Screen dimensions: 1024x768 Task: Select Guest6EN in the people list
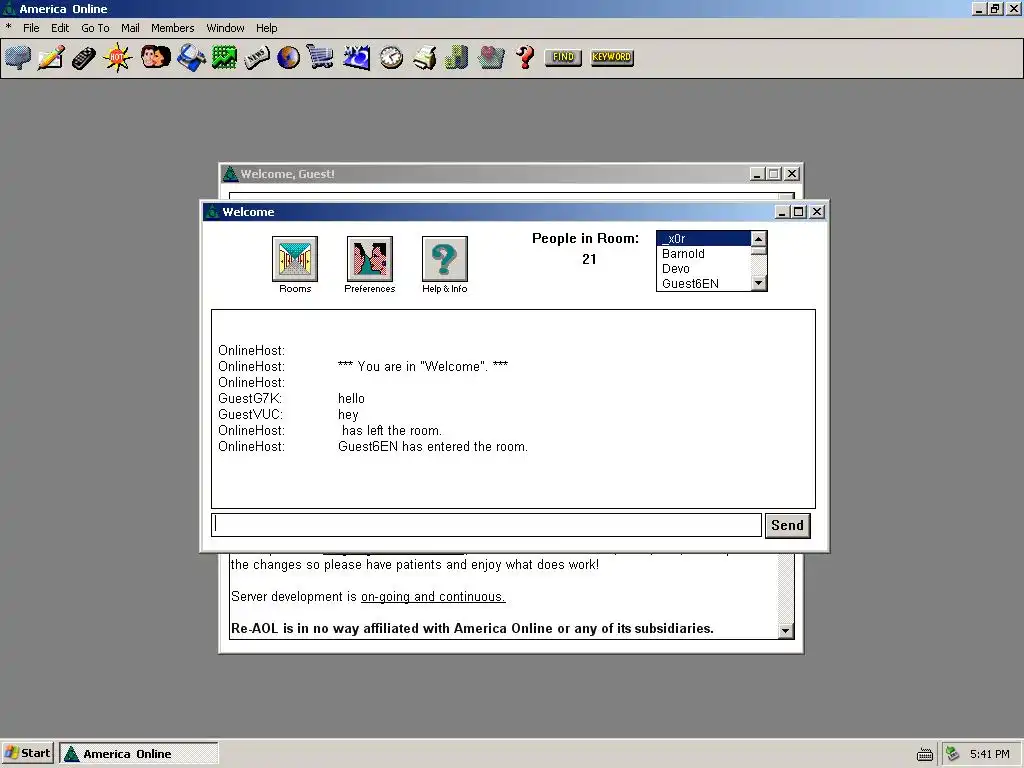703,284
